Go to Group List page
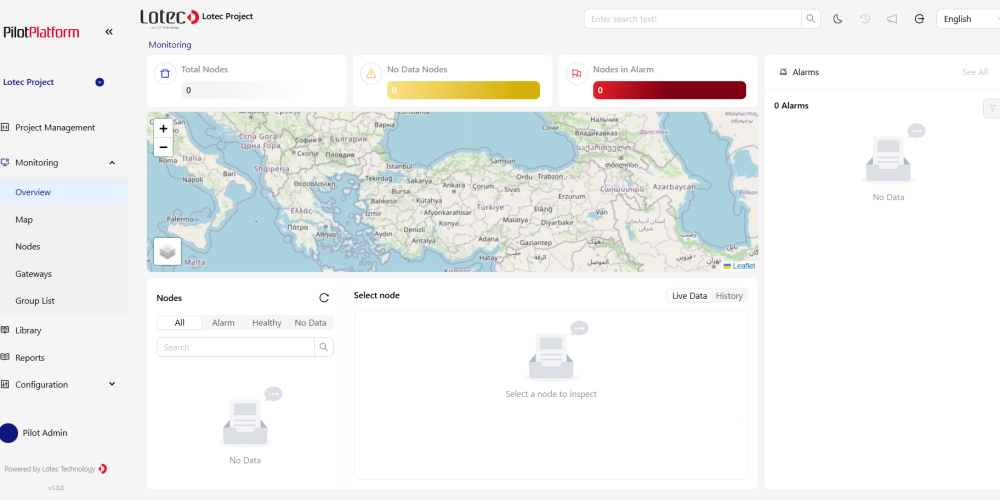 [x=35, y=301]
